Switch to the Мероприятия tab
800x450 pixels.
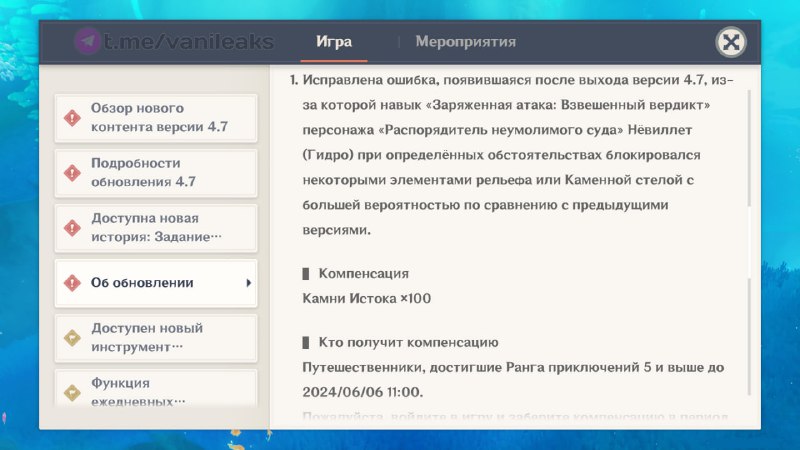[465, 41]
